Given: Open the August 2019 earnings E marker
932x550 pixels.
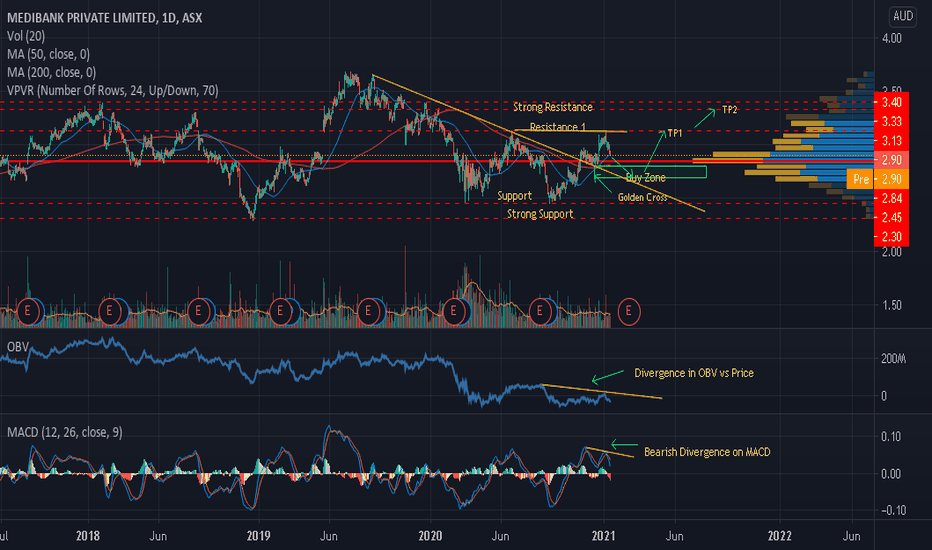Looking at the screenshot, I should (x=369, y=311).
